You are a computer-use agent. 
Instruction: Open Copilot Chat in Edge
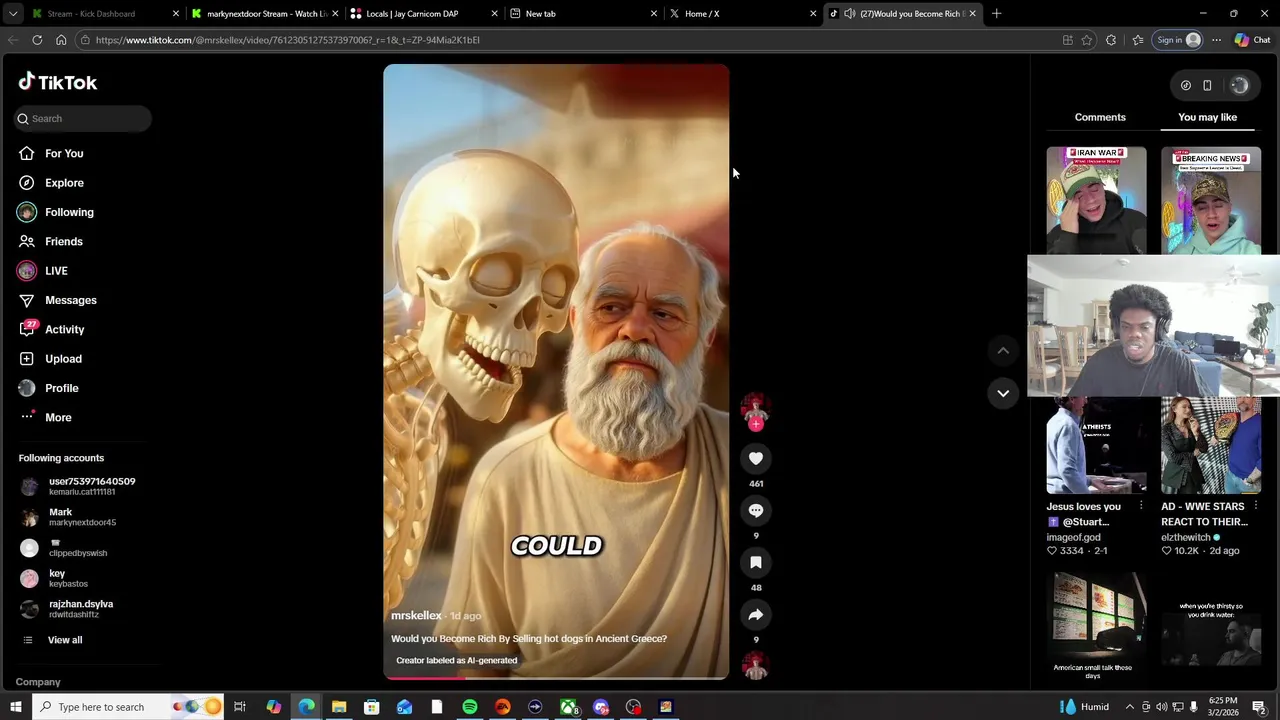pyautogui.click(x=1253, y=40)
